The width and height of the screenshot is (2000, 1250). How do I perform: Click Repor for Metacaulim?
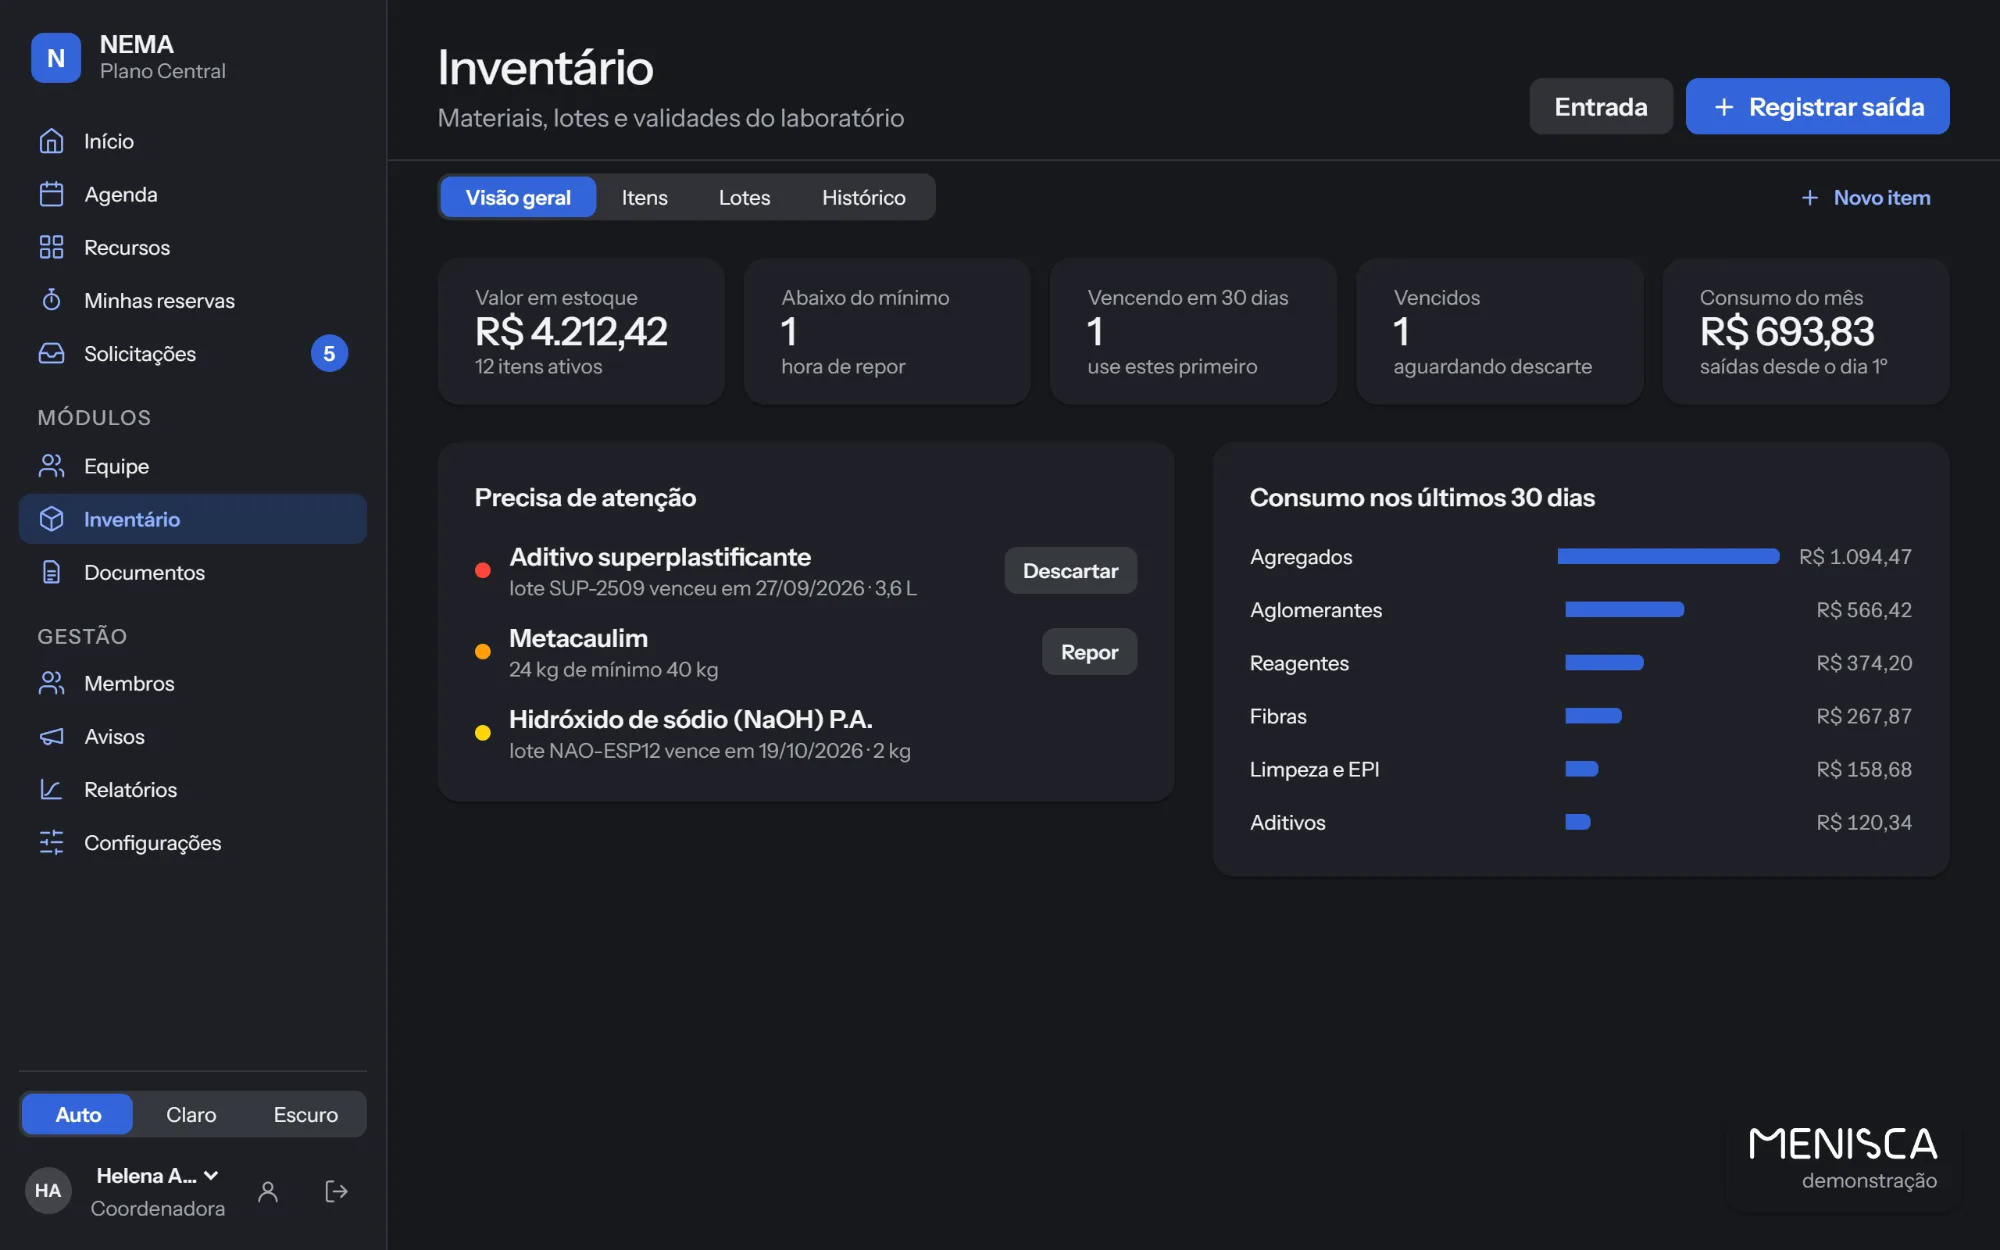click(x=1090, y=652)
